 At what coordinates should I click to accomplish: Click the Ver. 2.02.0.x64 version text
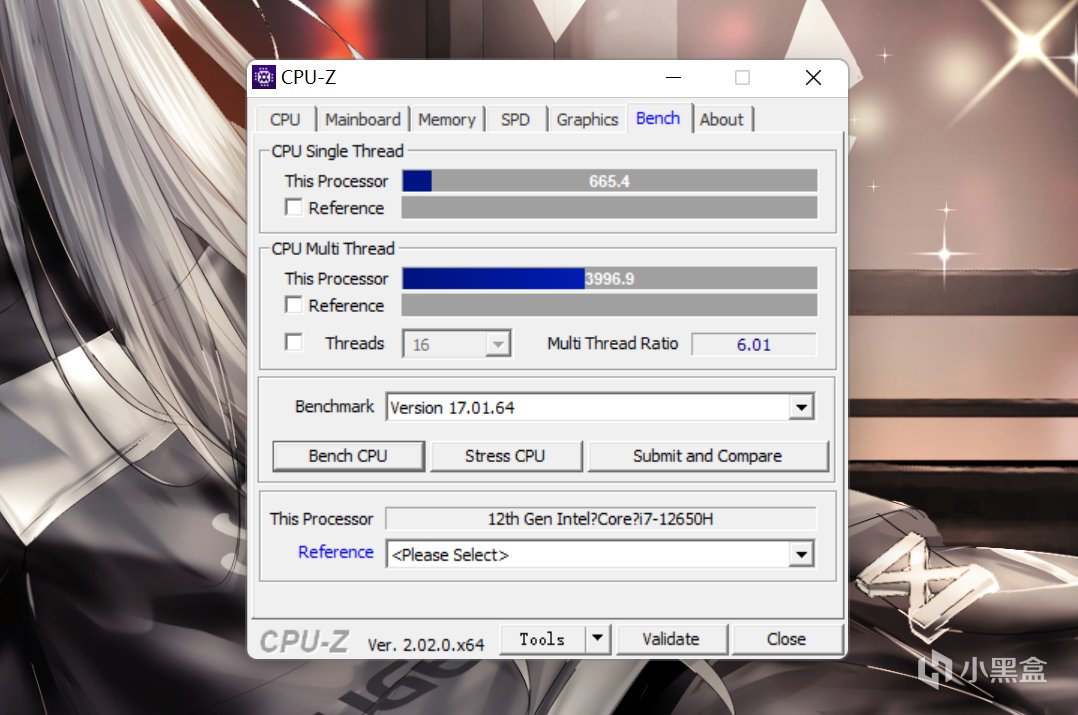[x=426, y=645]
